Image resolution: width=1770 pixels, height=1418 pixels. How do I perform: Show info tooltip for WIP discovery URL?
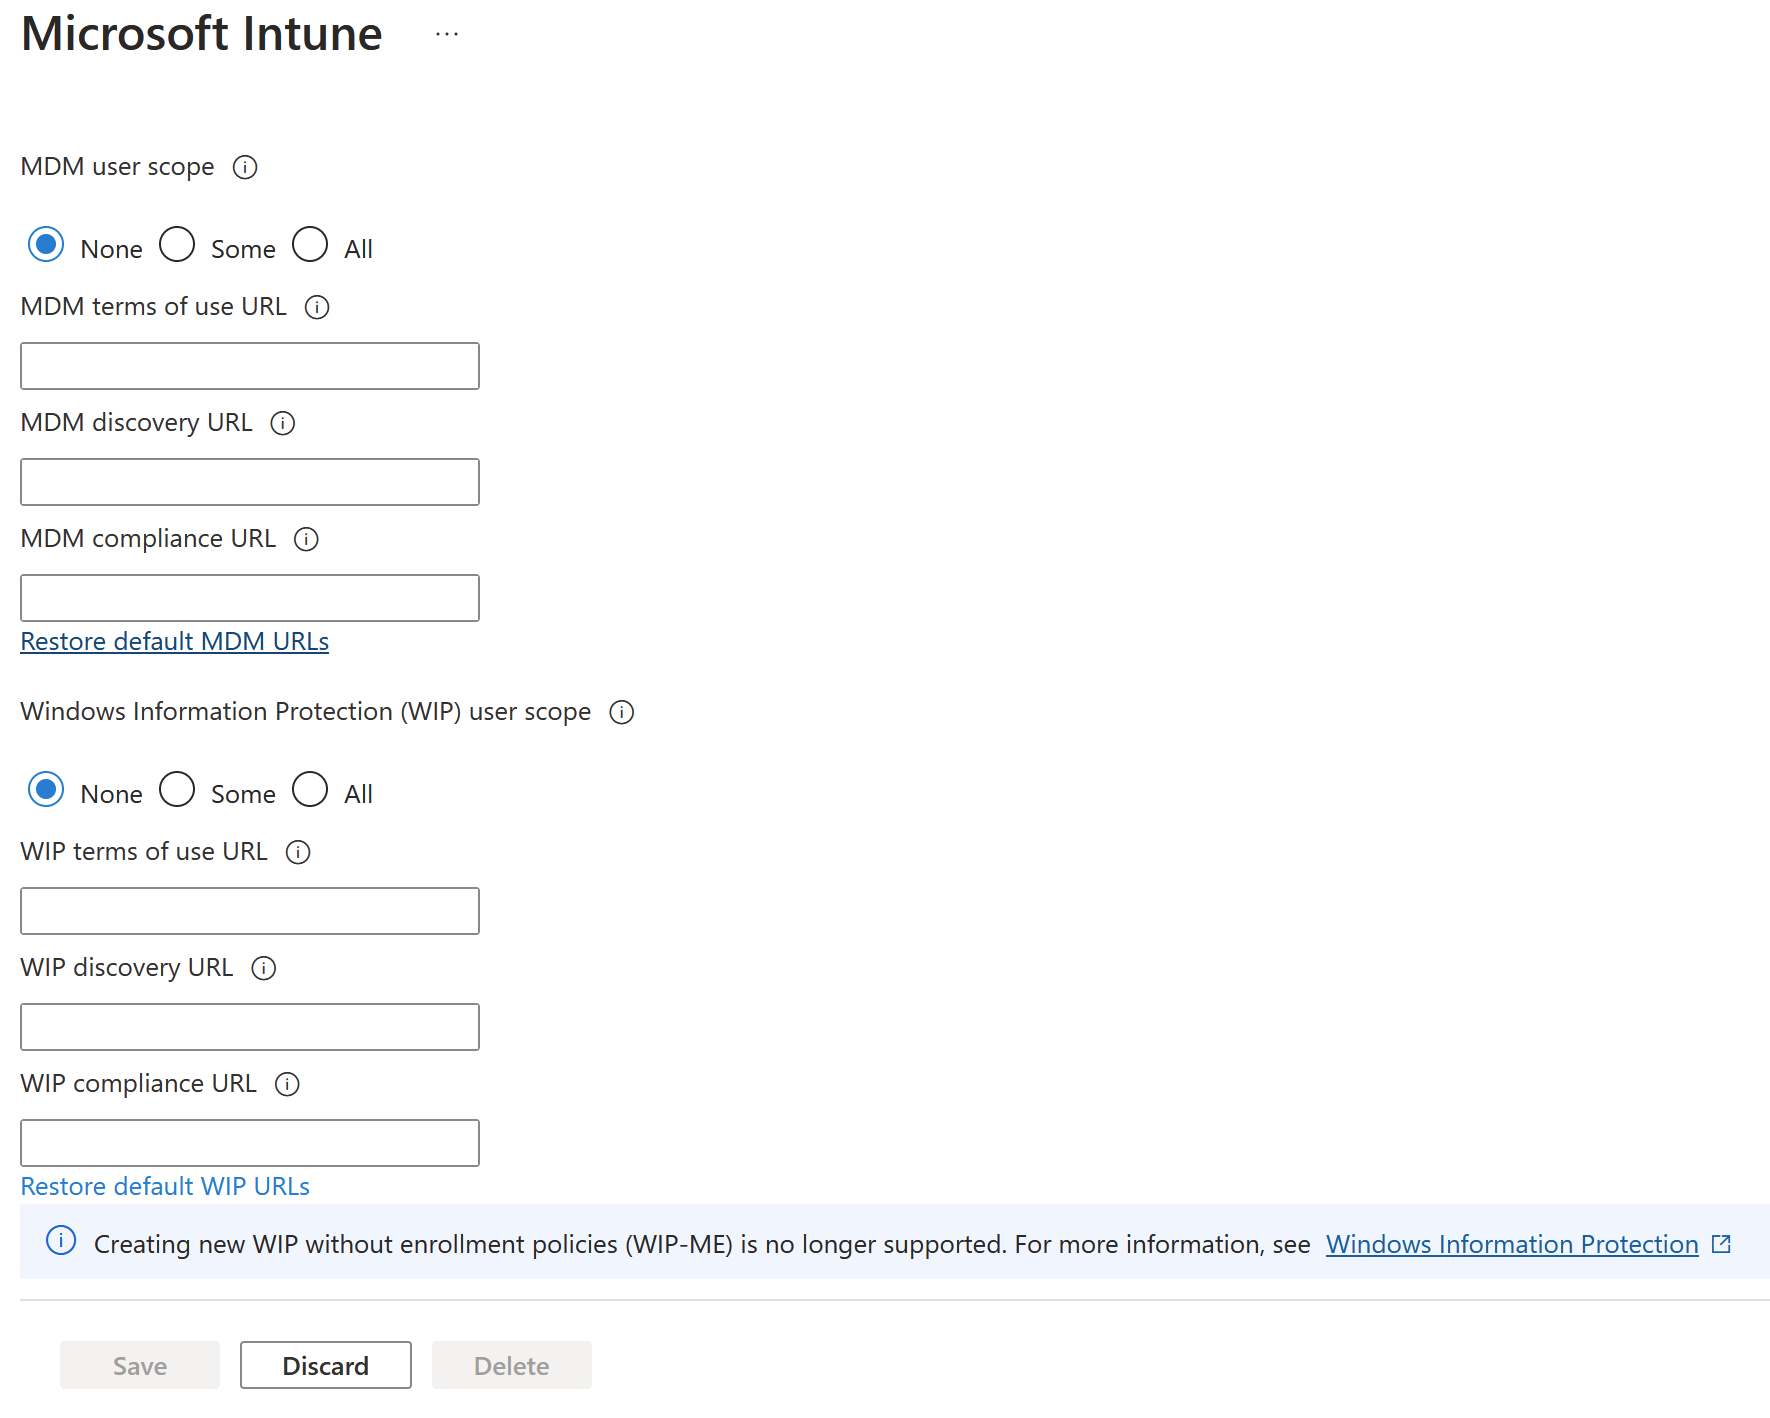coord(264,968)
